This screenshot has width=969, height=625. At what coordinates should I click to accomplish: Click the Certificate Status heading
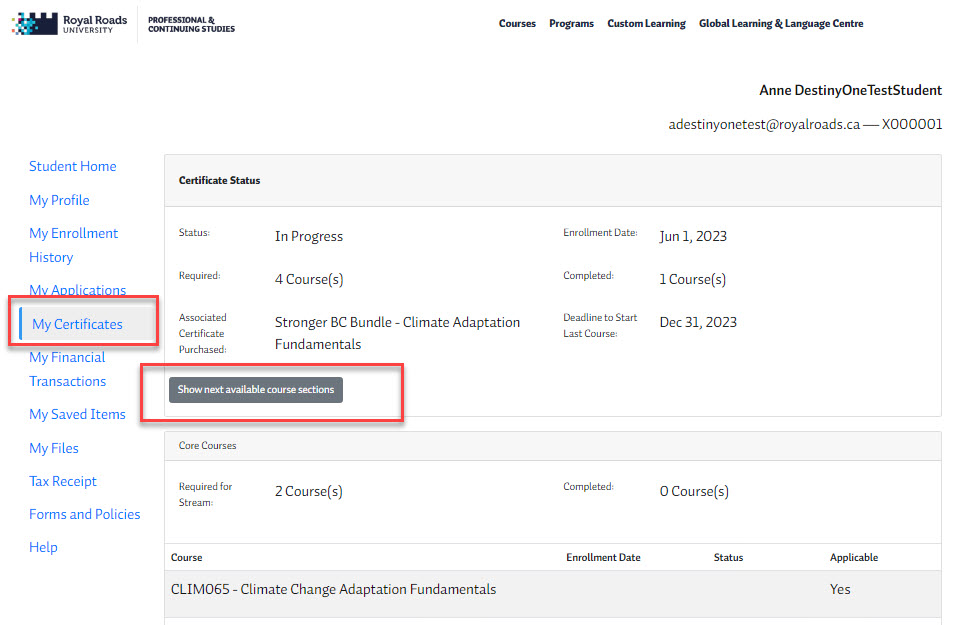click(219, 181)
